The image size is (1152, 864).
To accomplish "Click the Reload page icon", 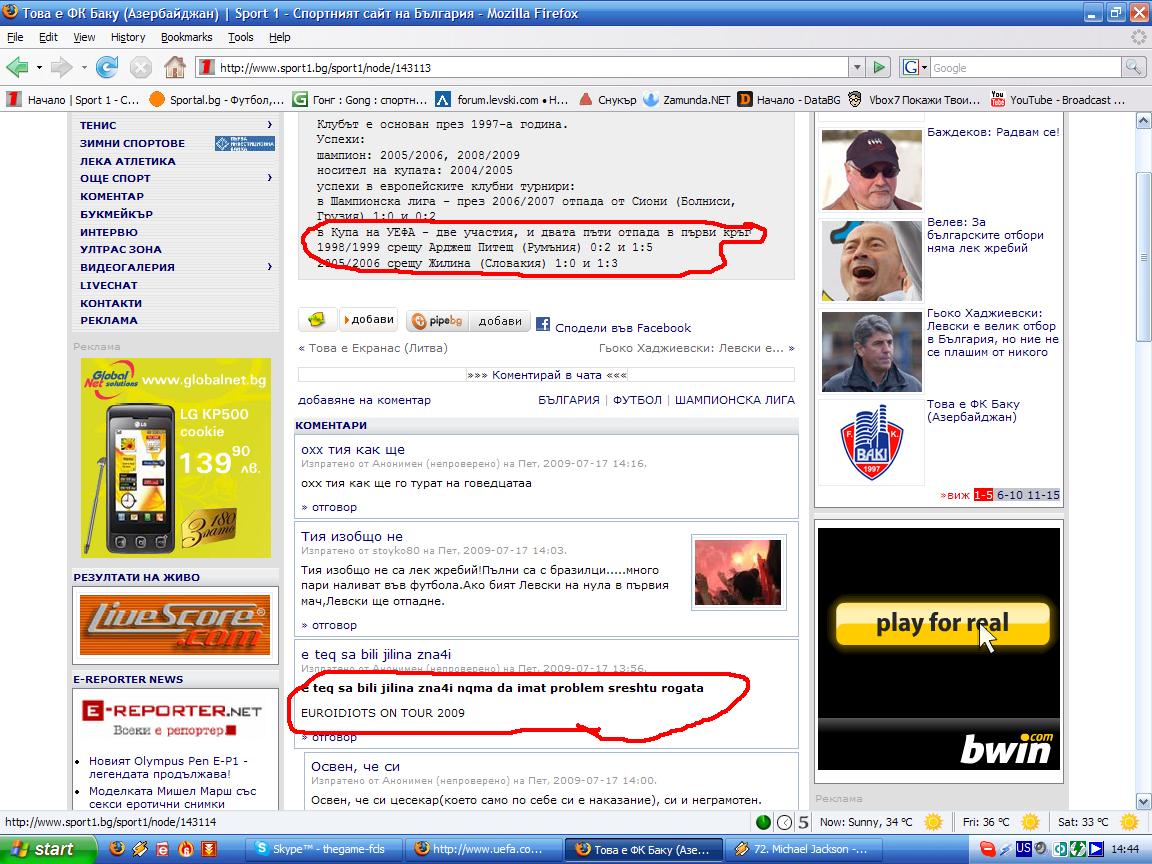I will pyautogui.click(x=107, y=68).
